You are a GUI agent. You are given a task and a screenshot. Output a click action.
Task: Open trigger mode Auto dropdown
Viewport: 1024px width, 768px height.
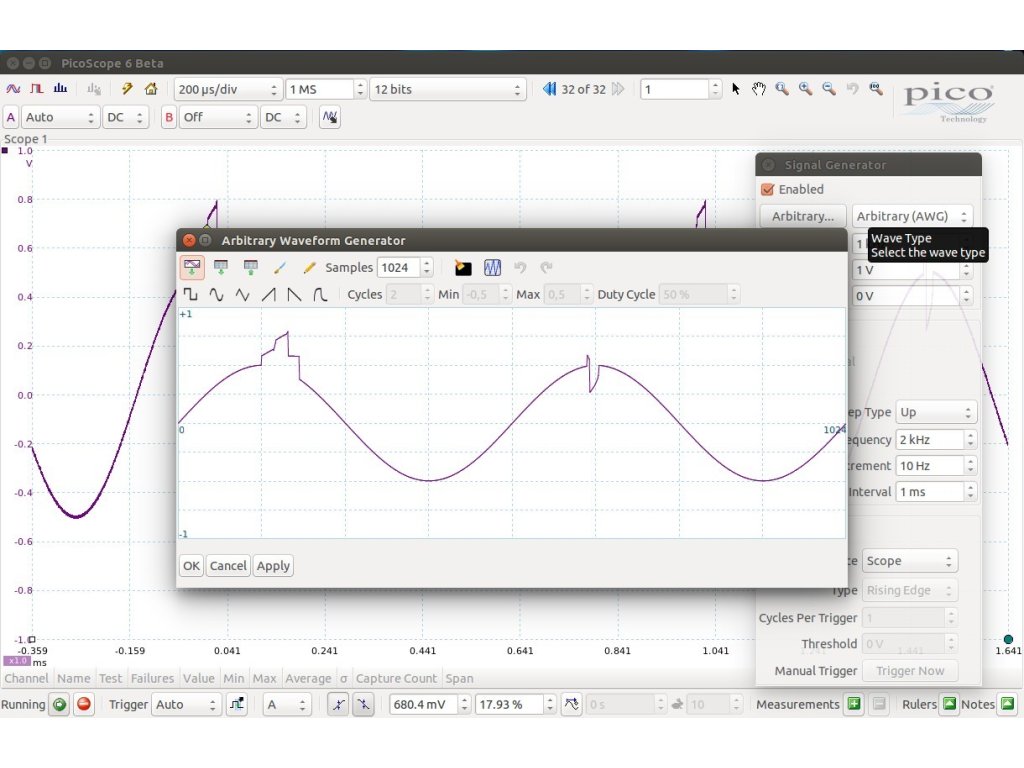coord(186,705)
